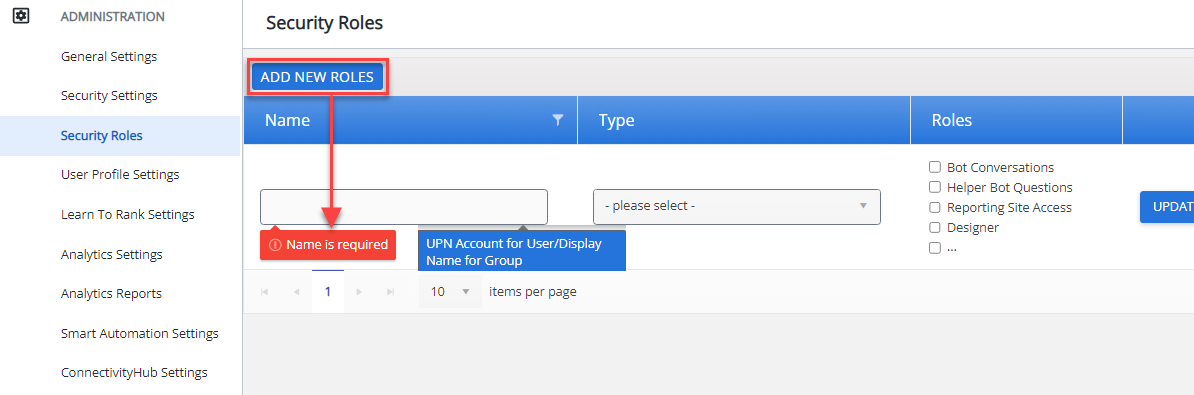This screenshot has height=395, width=1194.
Task: Expand the items per page dropdown
Action: (x=450, y=291)
